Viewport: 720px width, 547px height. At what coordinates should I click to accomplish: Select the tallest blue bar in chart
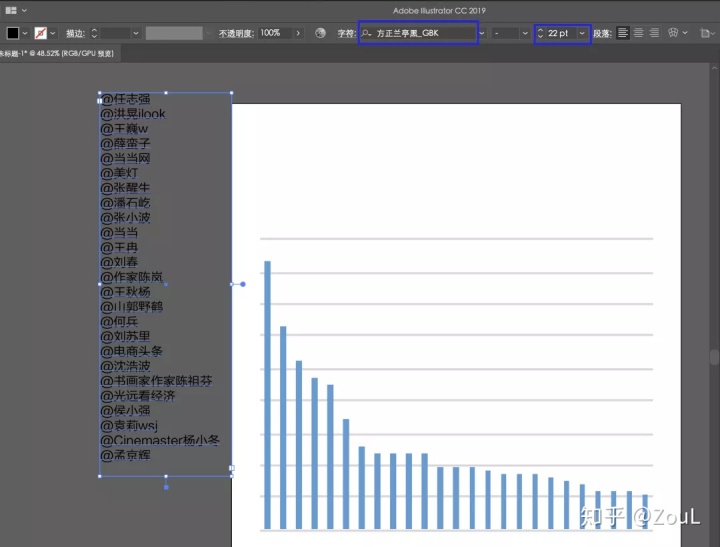coord(267,395)
